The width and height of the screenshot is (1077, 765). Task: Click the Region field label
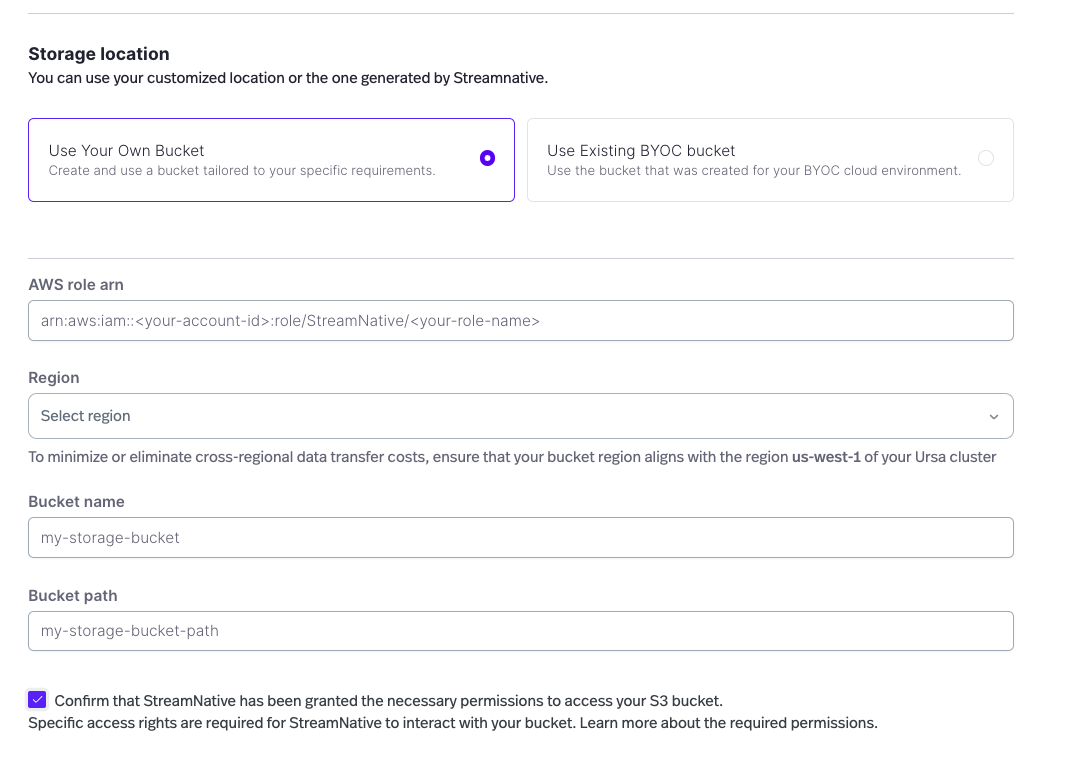[54, 378]
